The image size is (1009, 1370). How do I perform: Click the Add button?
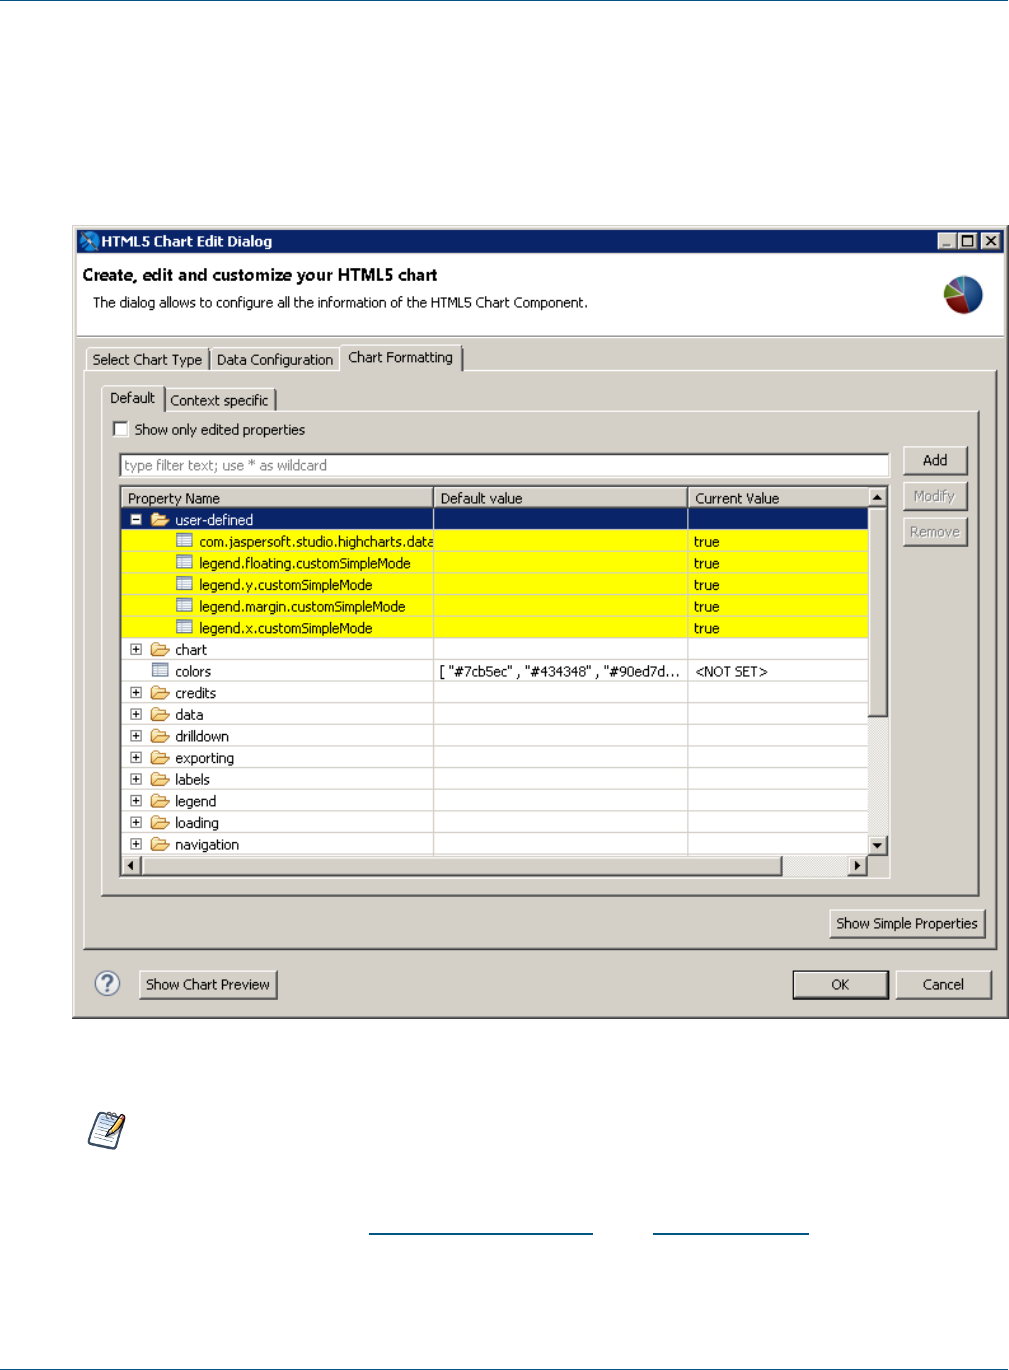(x=935, y=460)
